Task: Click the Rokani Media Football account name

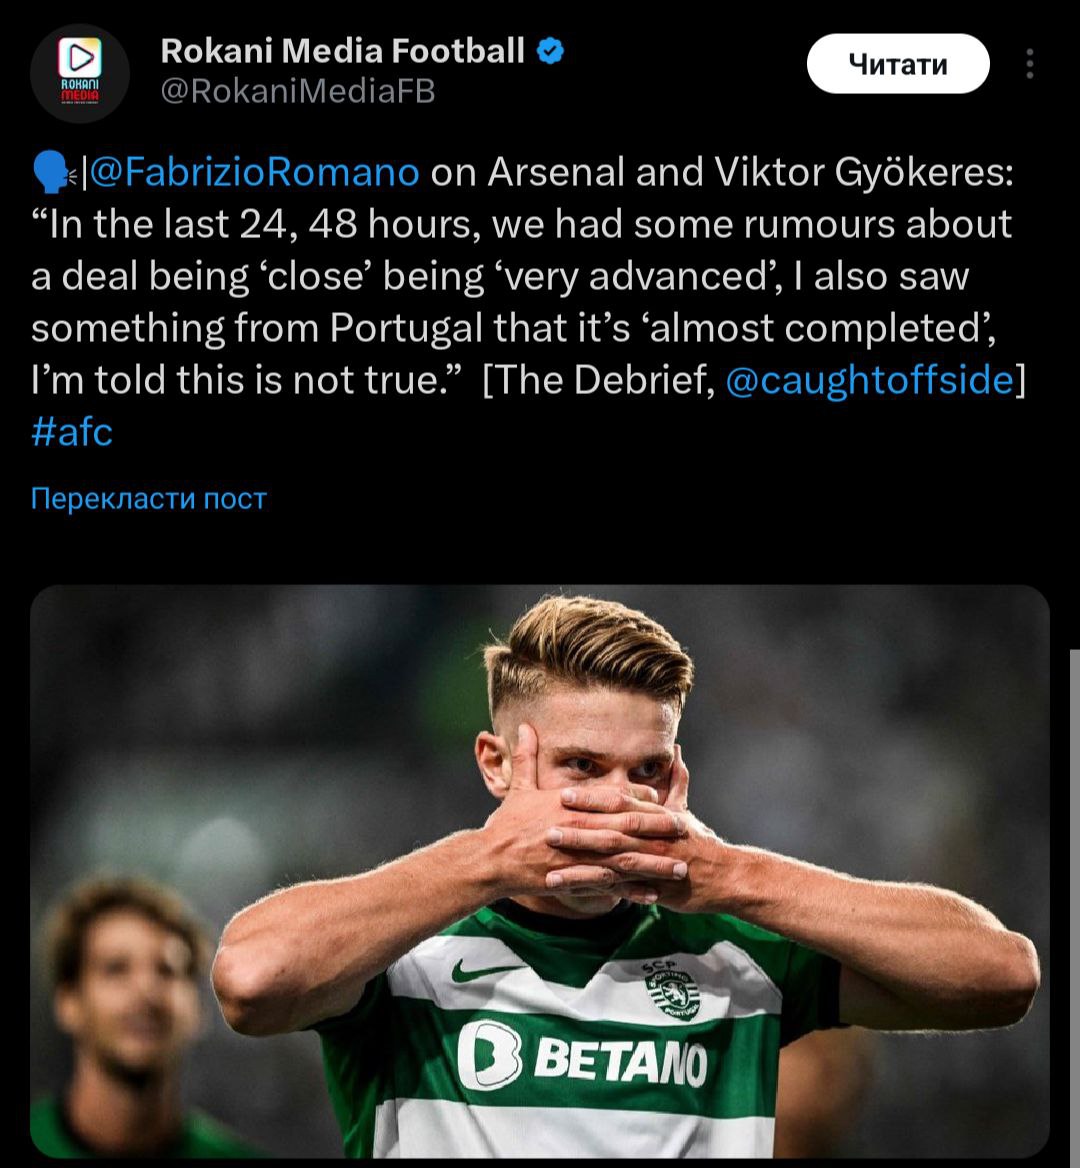Action: pyautogui.click(x=342, y=51)
